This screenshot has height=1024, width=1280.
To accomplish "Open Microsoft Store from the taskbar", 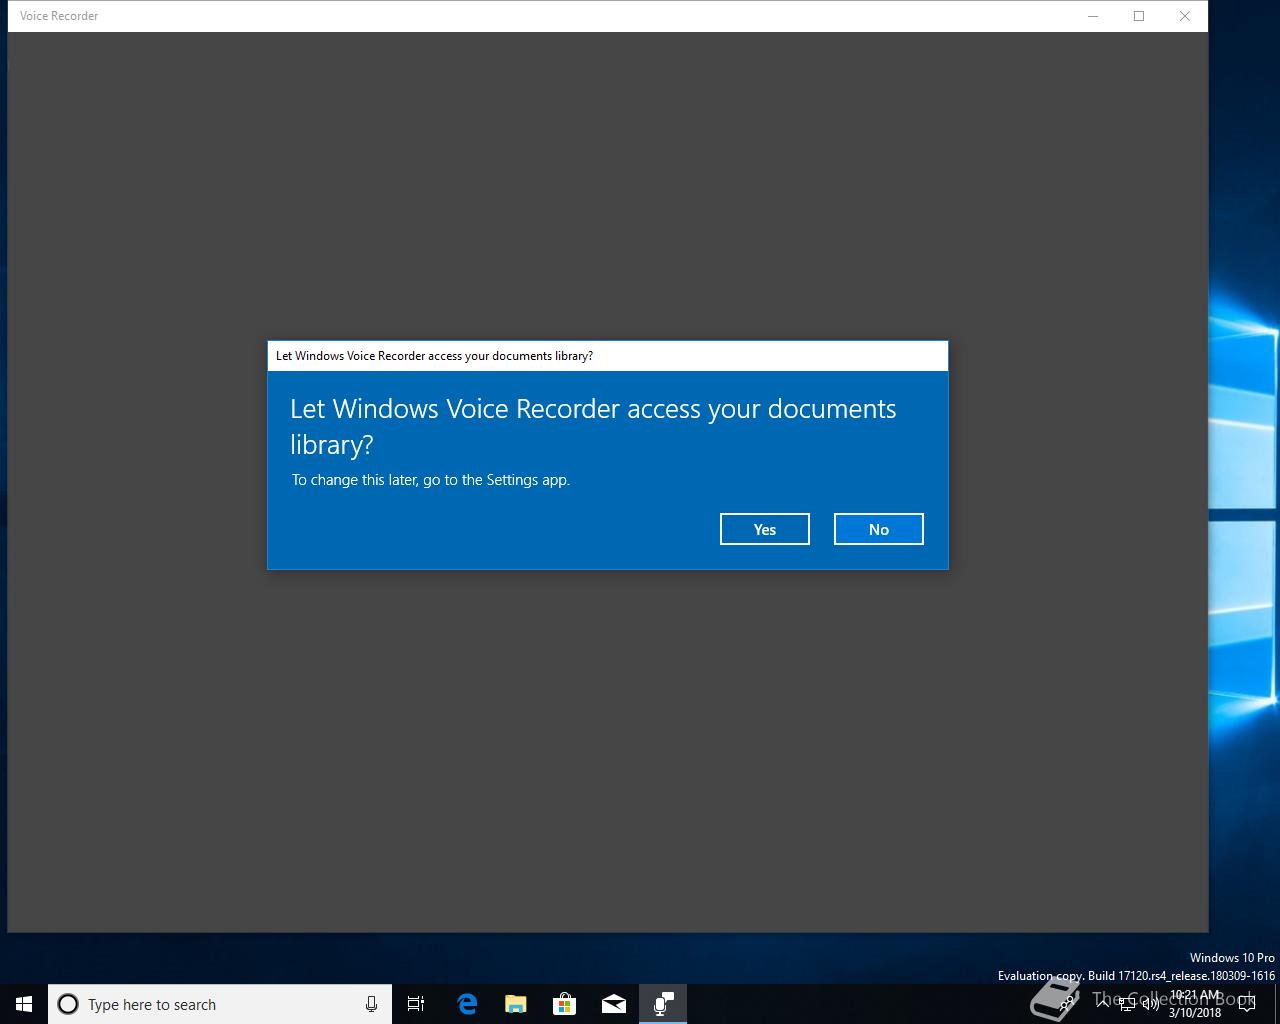I will coord(565,1004).
